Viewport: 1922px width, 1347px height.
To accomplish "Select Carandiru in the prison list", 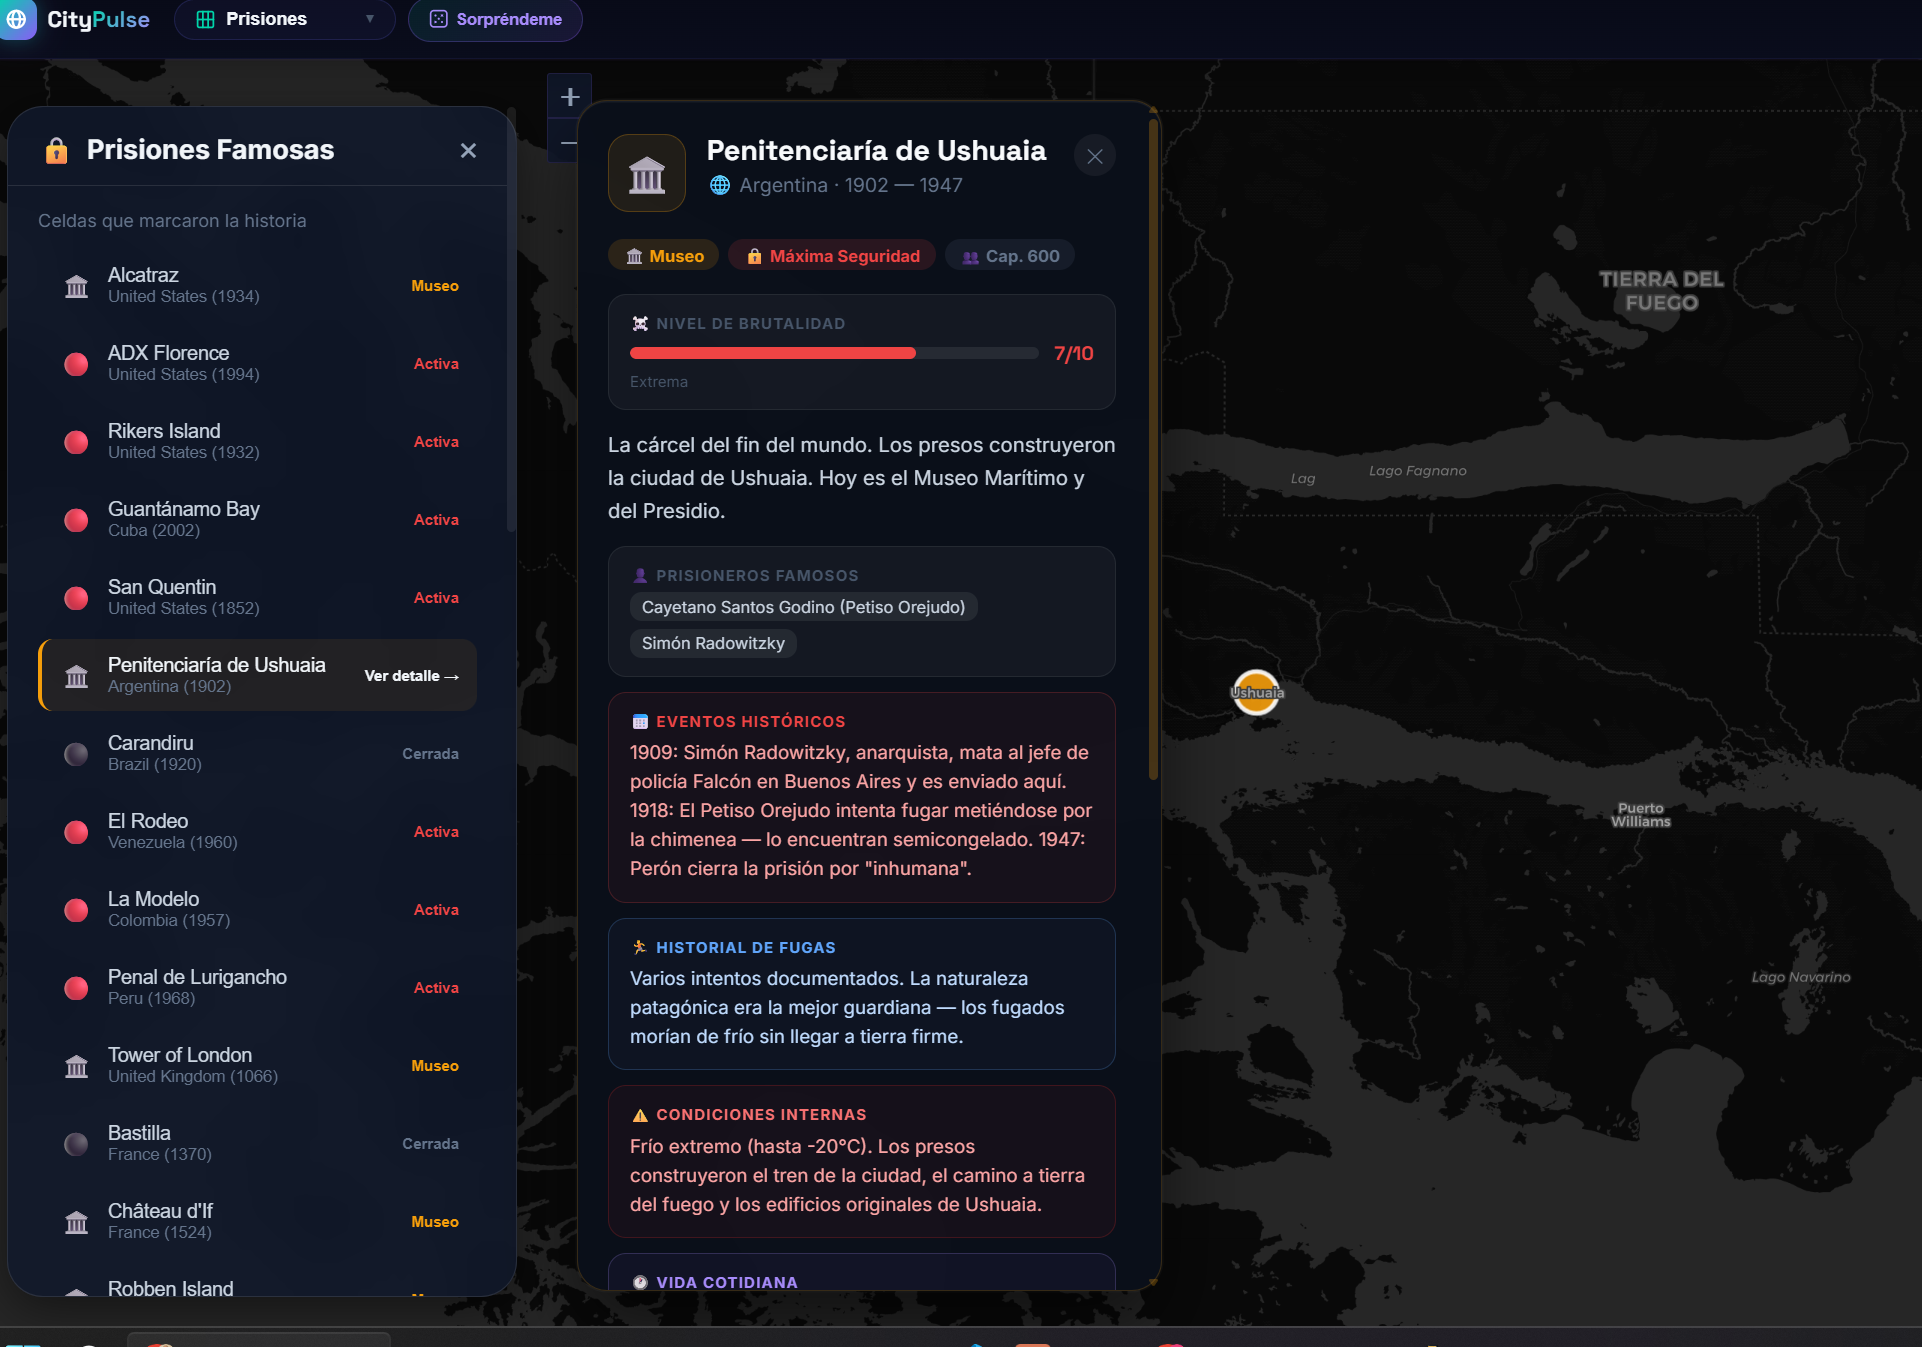I will click(258, 753).
